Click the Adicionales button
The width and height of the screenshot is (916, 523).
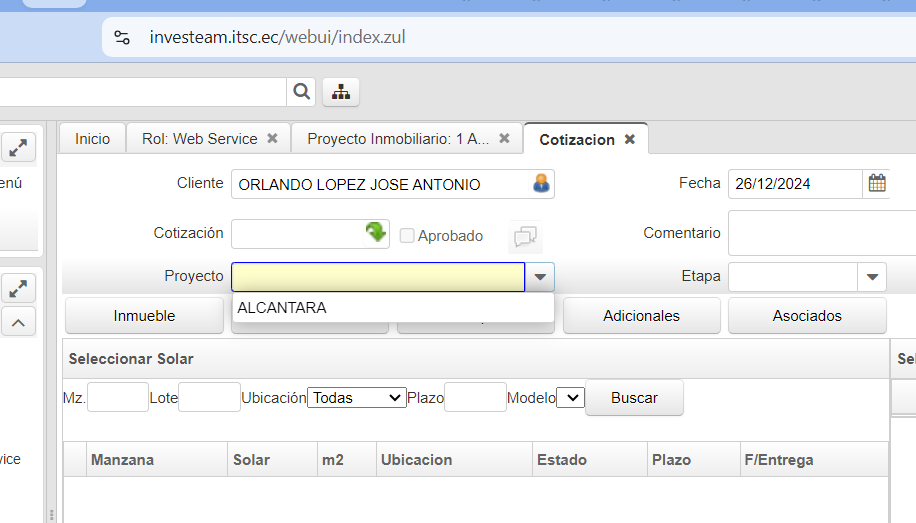point(641,316)
